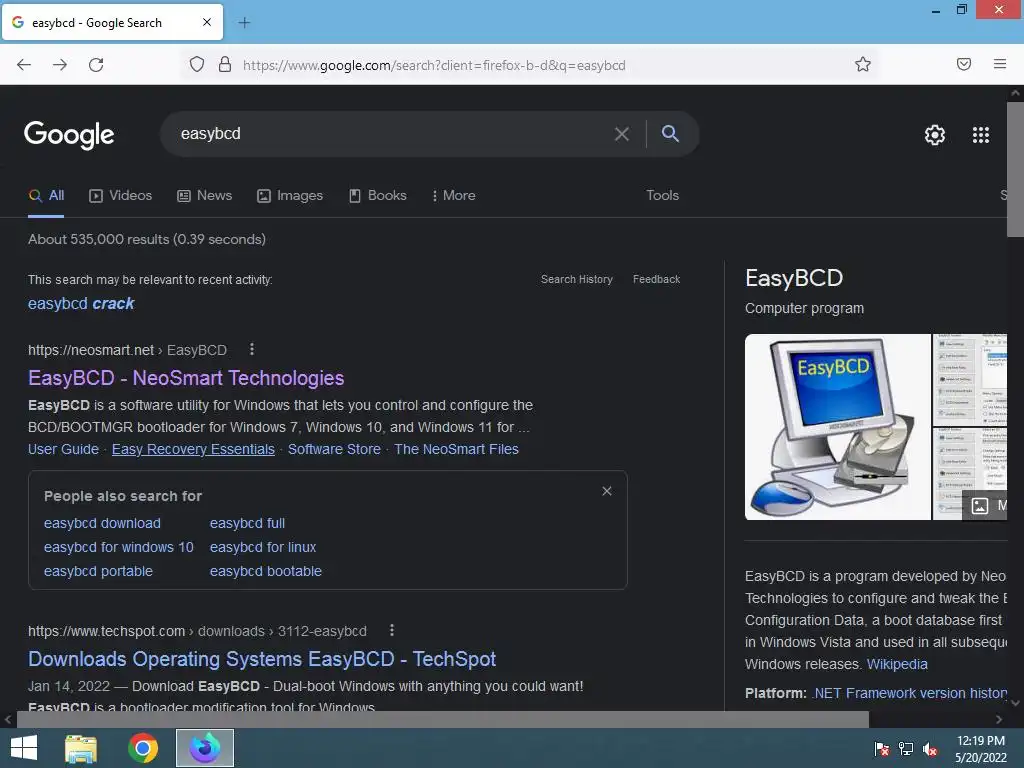1024x768 pixels.
Task: Open the shield tracking protection icon
Action: tap(197, 64)
